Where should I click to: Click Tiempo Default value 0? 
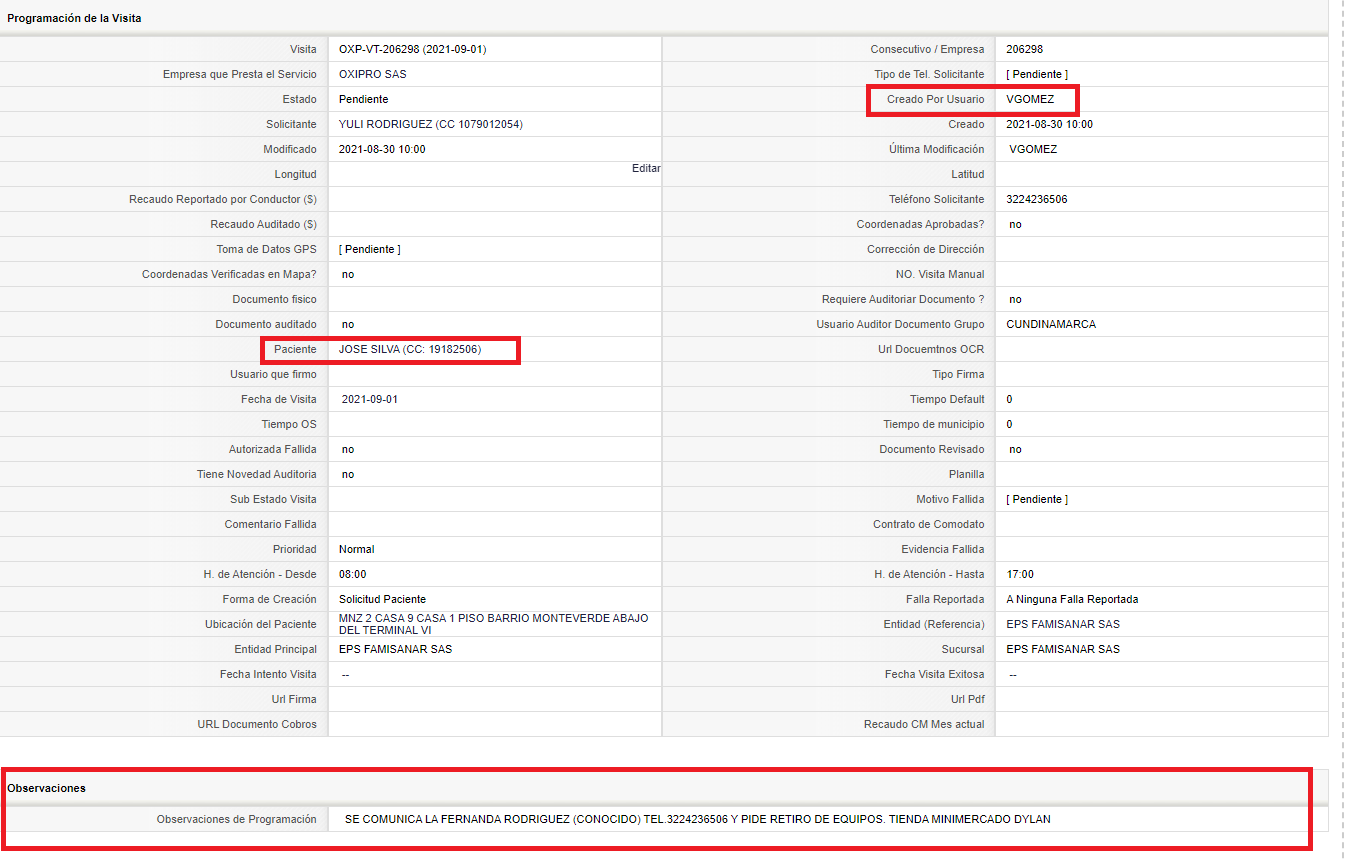(x=1009, y=399)
